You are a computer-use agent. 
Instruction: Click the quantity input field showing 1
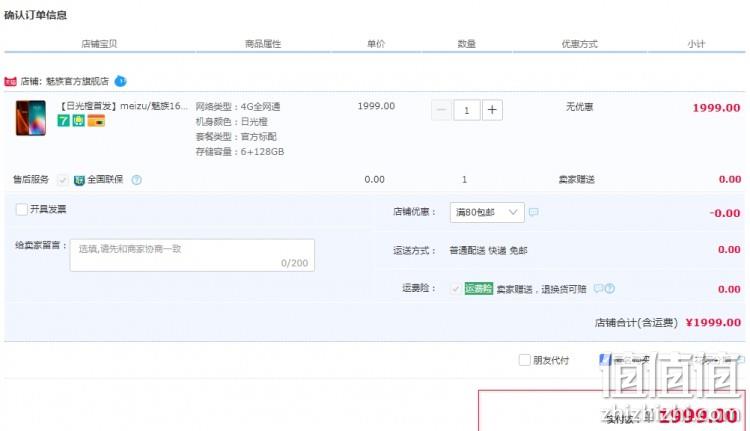tap(467, 110)
